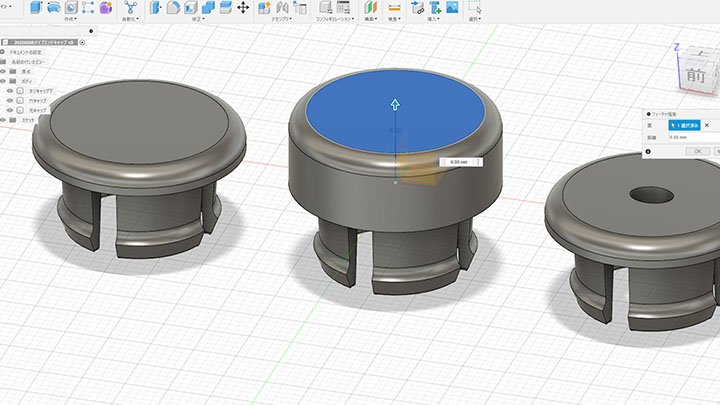Open the 選択 (Select) dropdown menu
Screen dimensions: 720x405
pyautogui.click(x=475, y=19)
